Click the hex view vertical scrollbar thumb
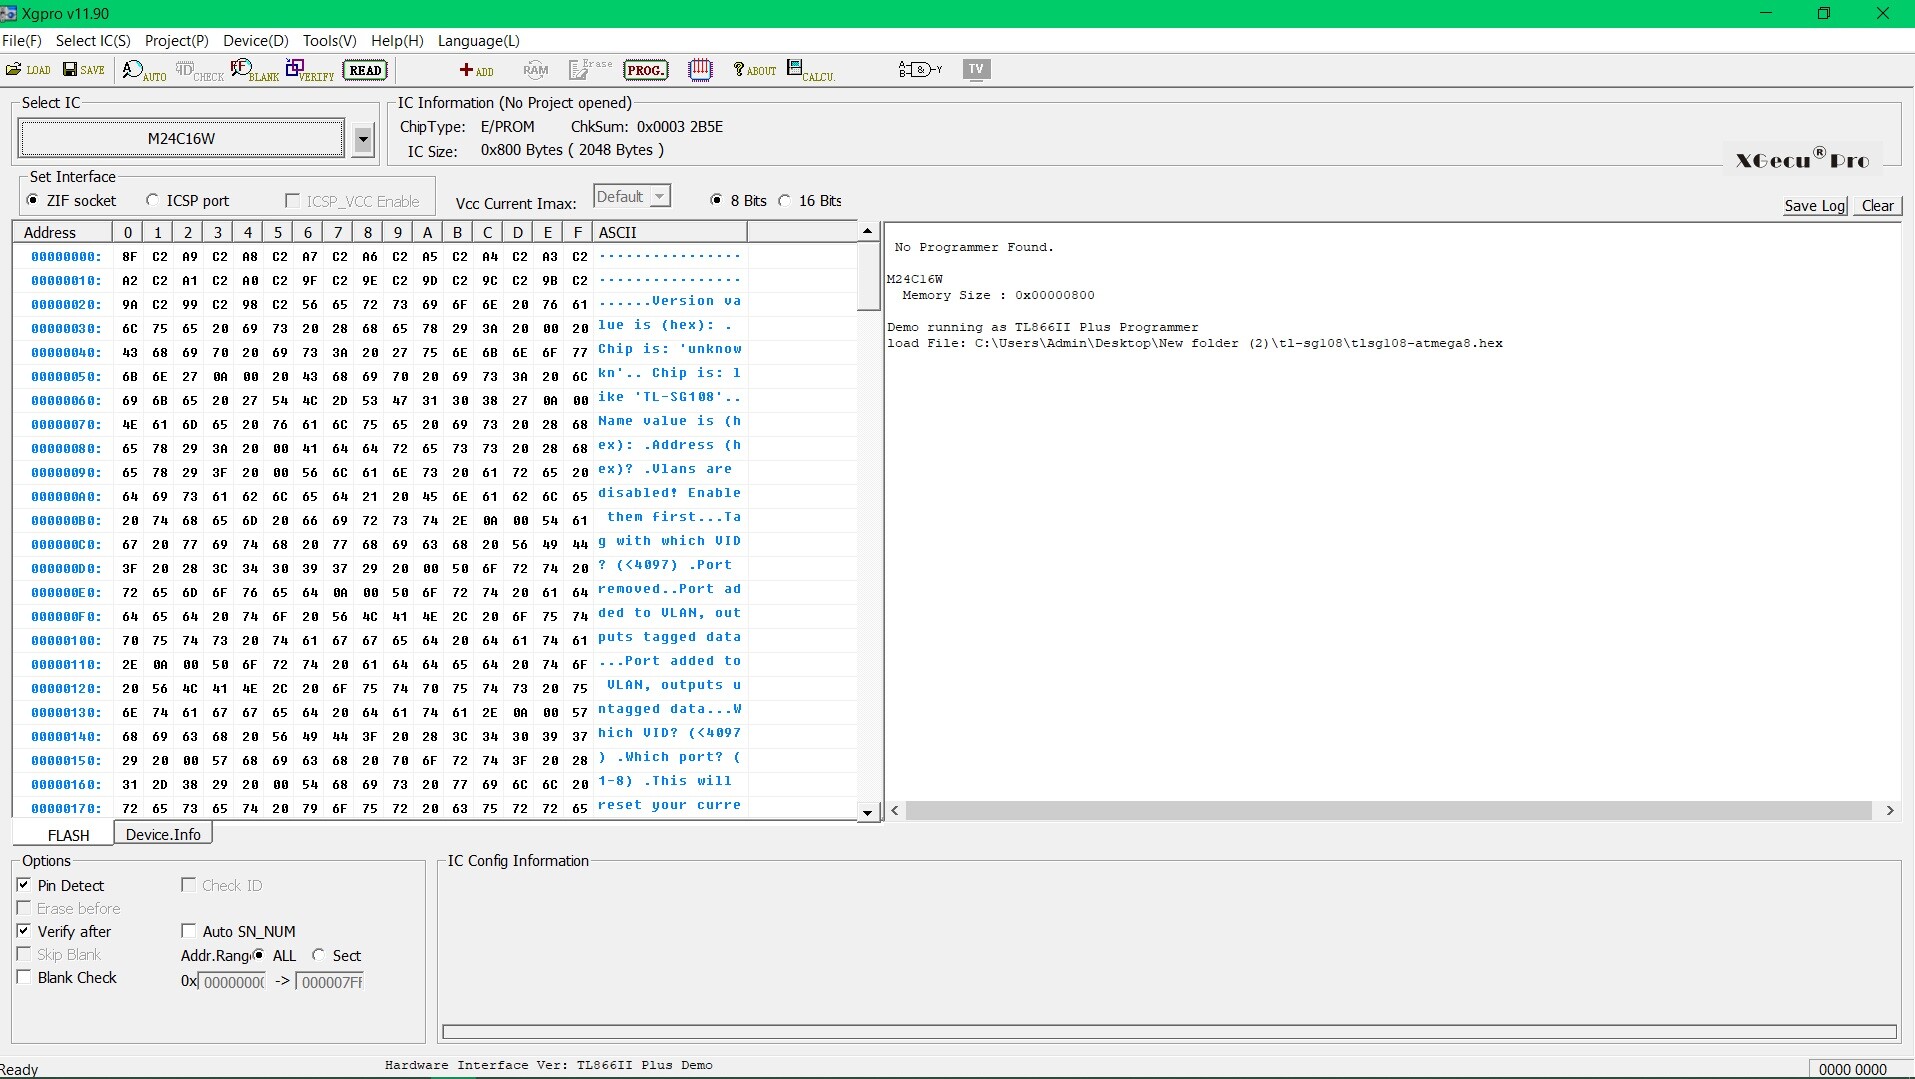Image resolution: width=1915 pixels, height=1079 pixels. click(x=867, y=277)
